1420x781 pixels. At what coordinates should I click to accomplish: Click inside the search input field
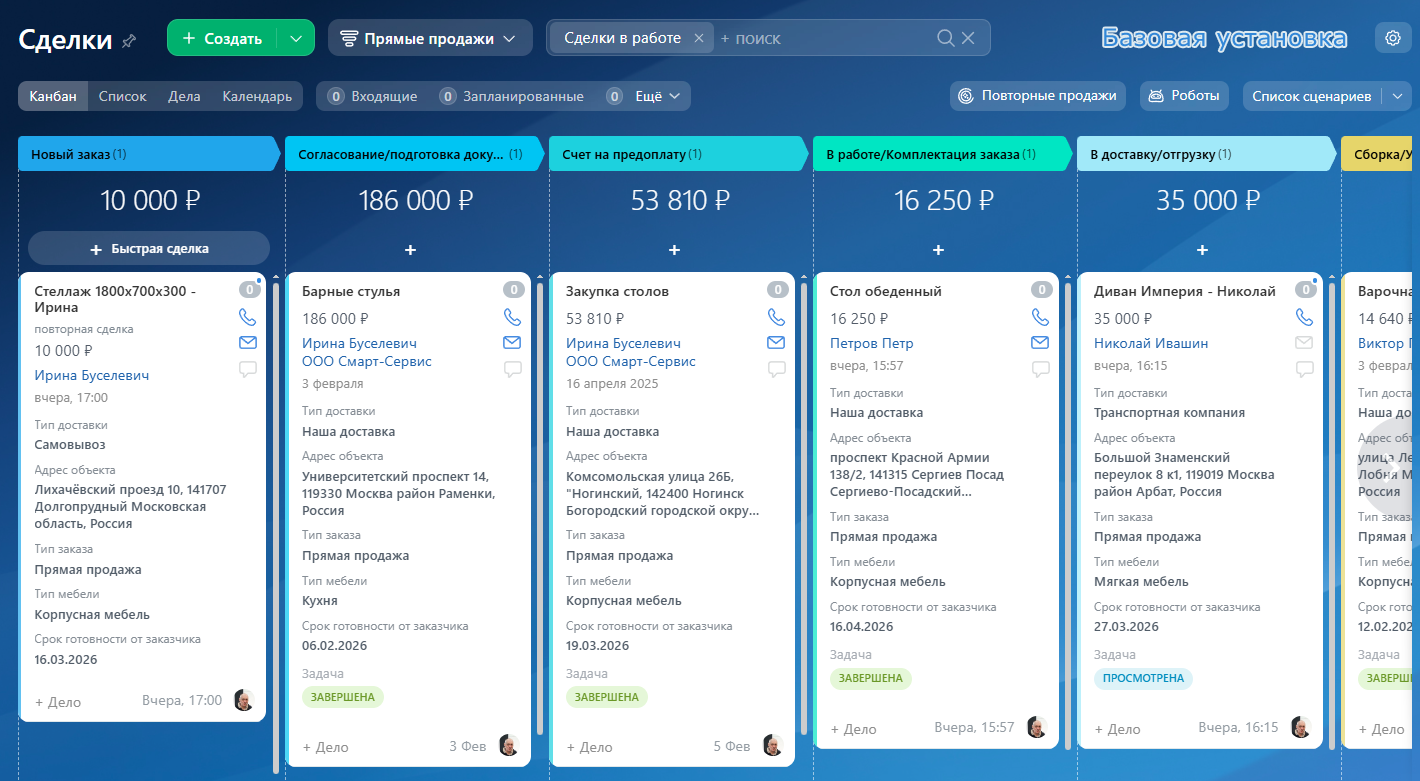tap(825, 38)
